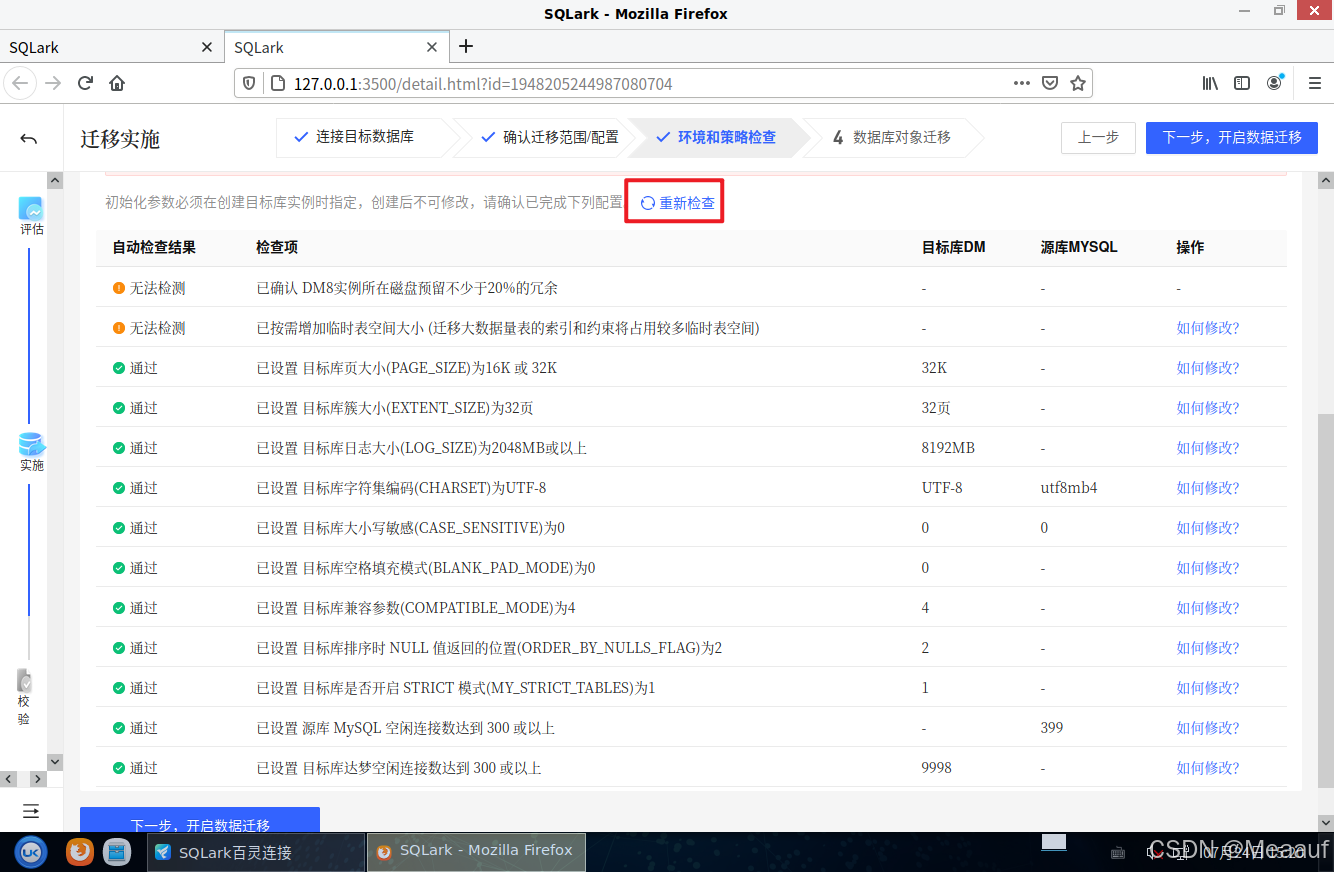Open page actions three-dots menu
This screenshot has height=872, width=1334.
click(x=1021, y=83)
